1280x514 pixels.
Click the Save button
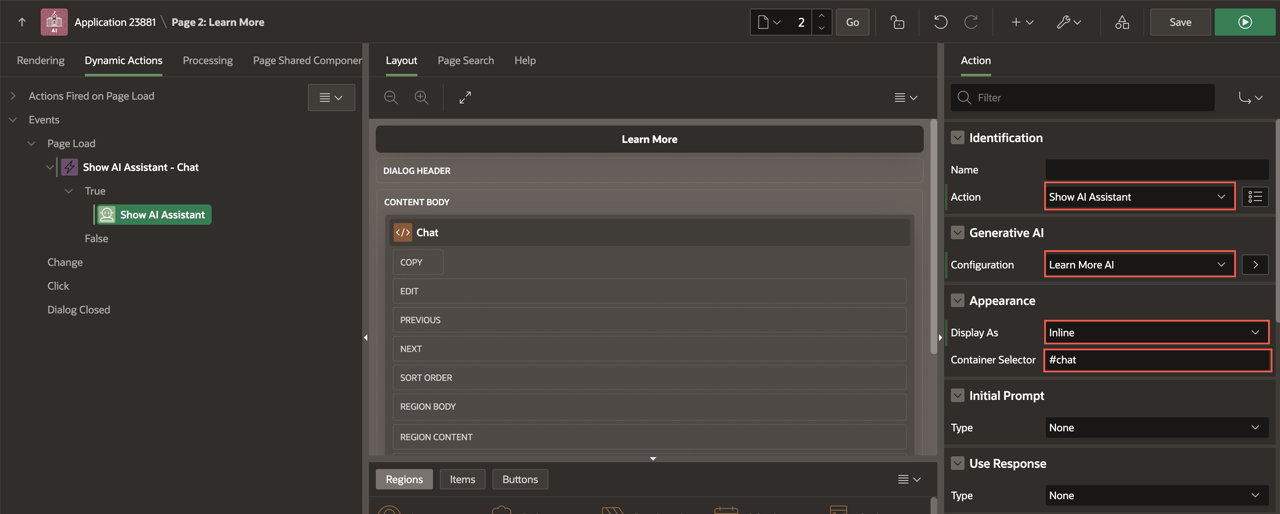[1180, 22]
